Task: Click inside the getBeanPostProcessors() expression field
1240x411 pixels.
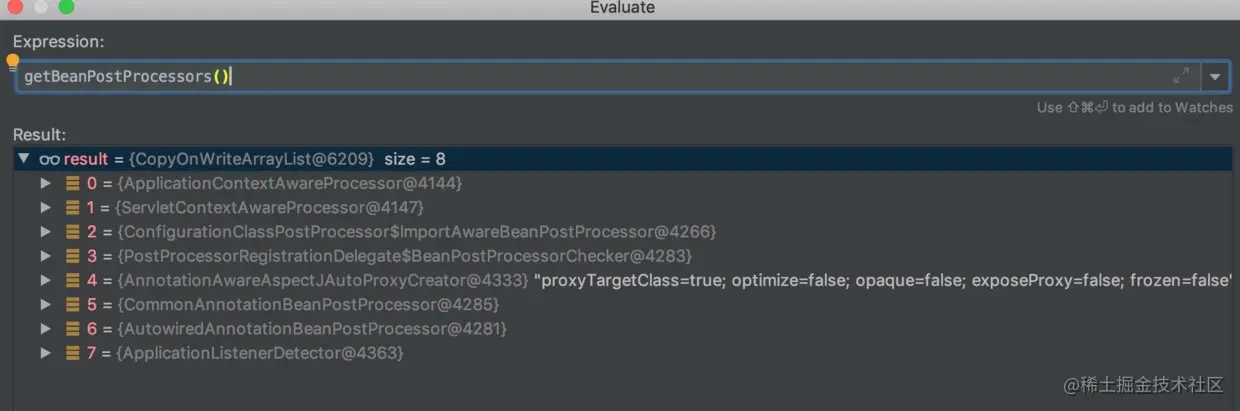Action: point(600,76)
